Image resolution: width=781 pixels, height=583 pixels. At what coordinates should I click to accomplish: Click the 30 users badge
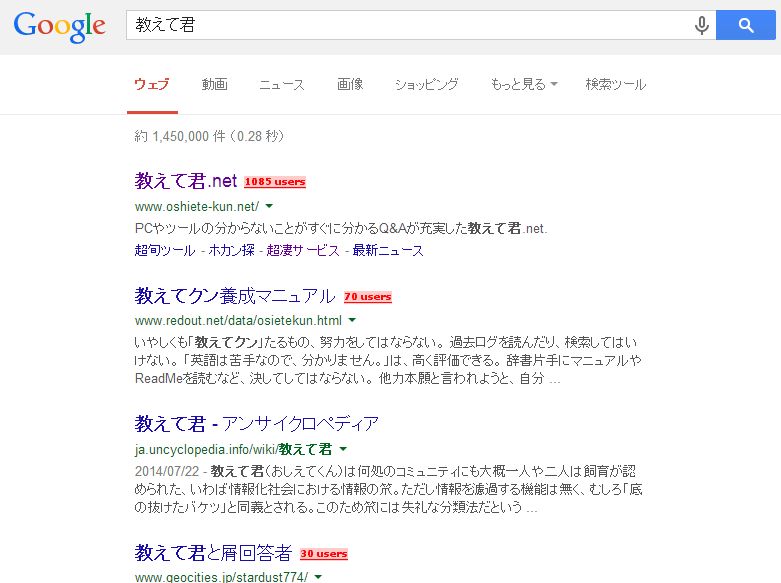324,554
